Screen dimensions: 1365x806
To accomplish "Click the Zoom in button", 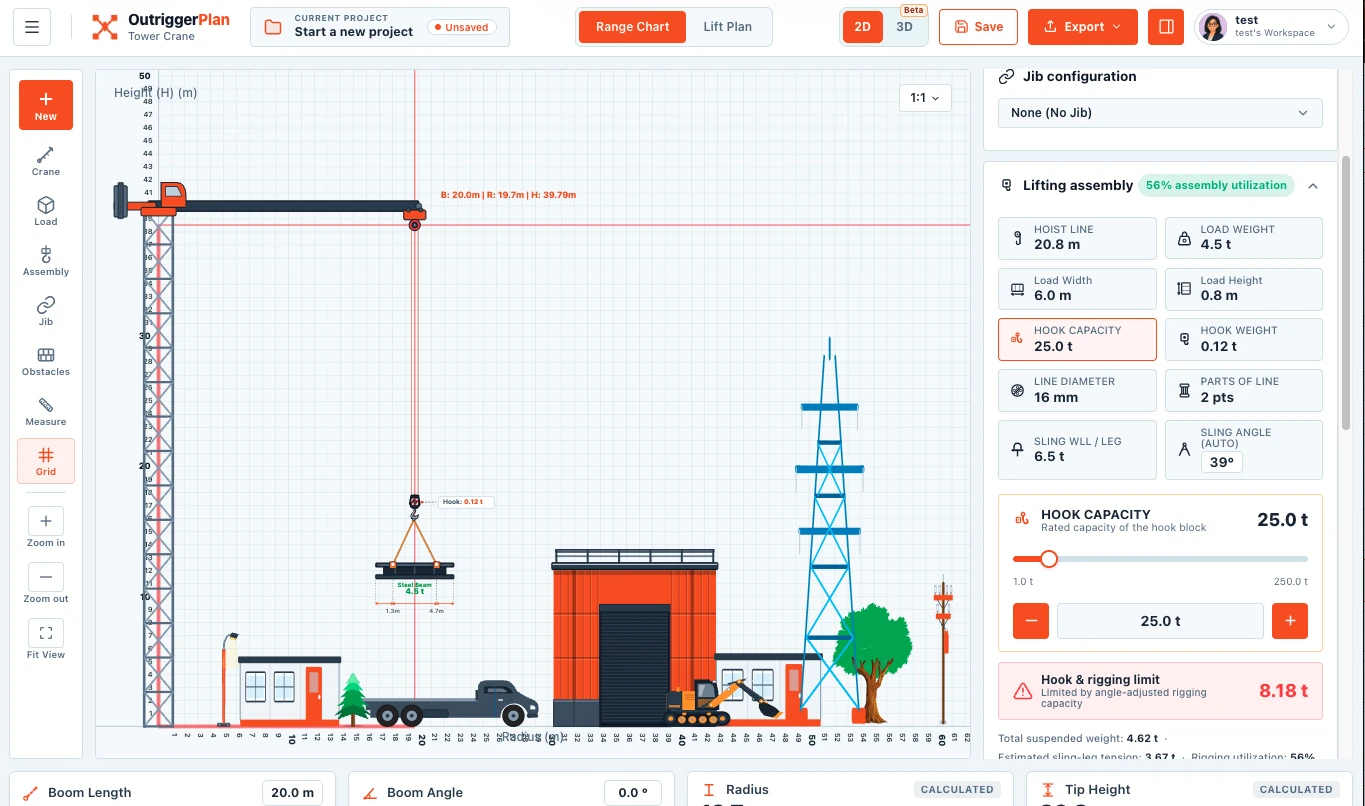I will [46, 521].
